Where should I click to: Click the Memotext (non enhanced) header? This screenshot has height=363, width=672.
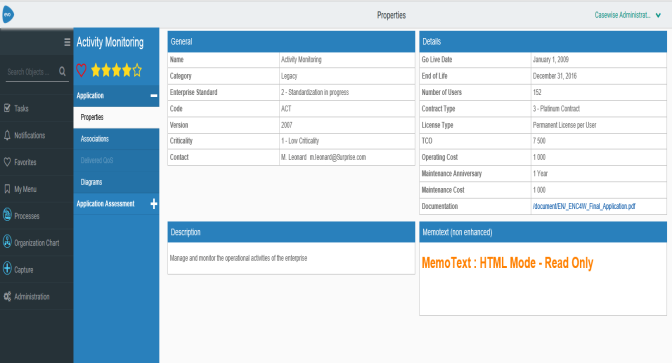pyautogui.click(x=543, y=232)
